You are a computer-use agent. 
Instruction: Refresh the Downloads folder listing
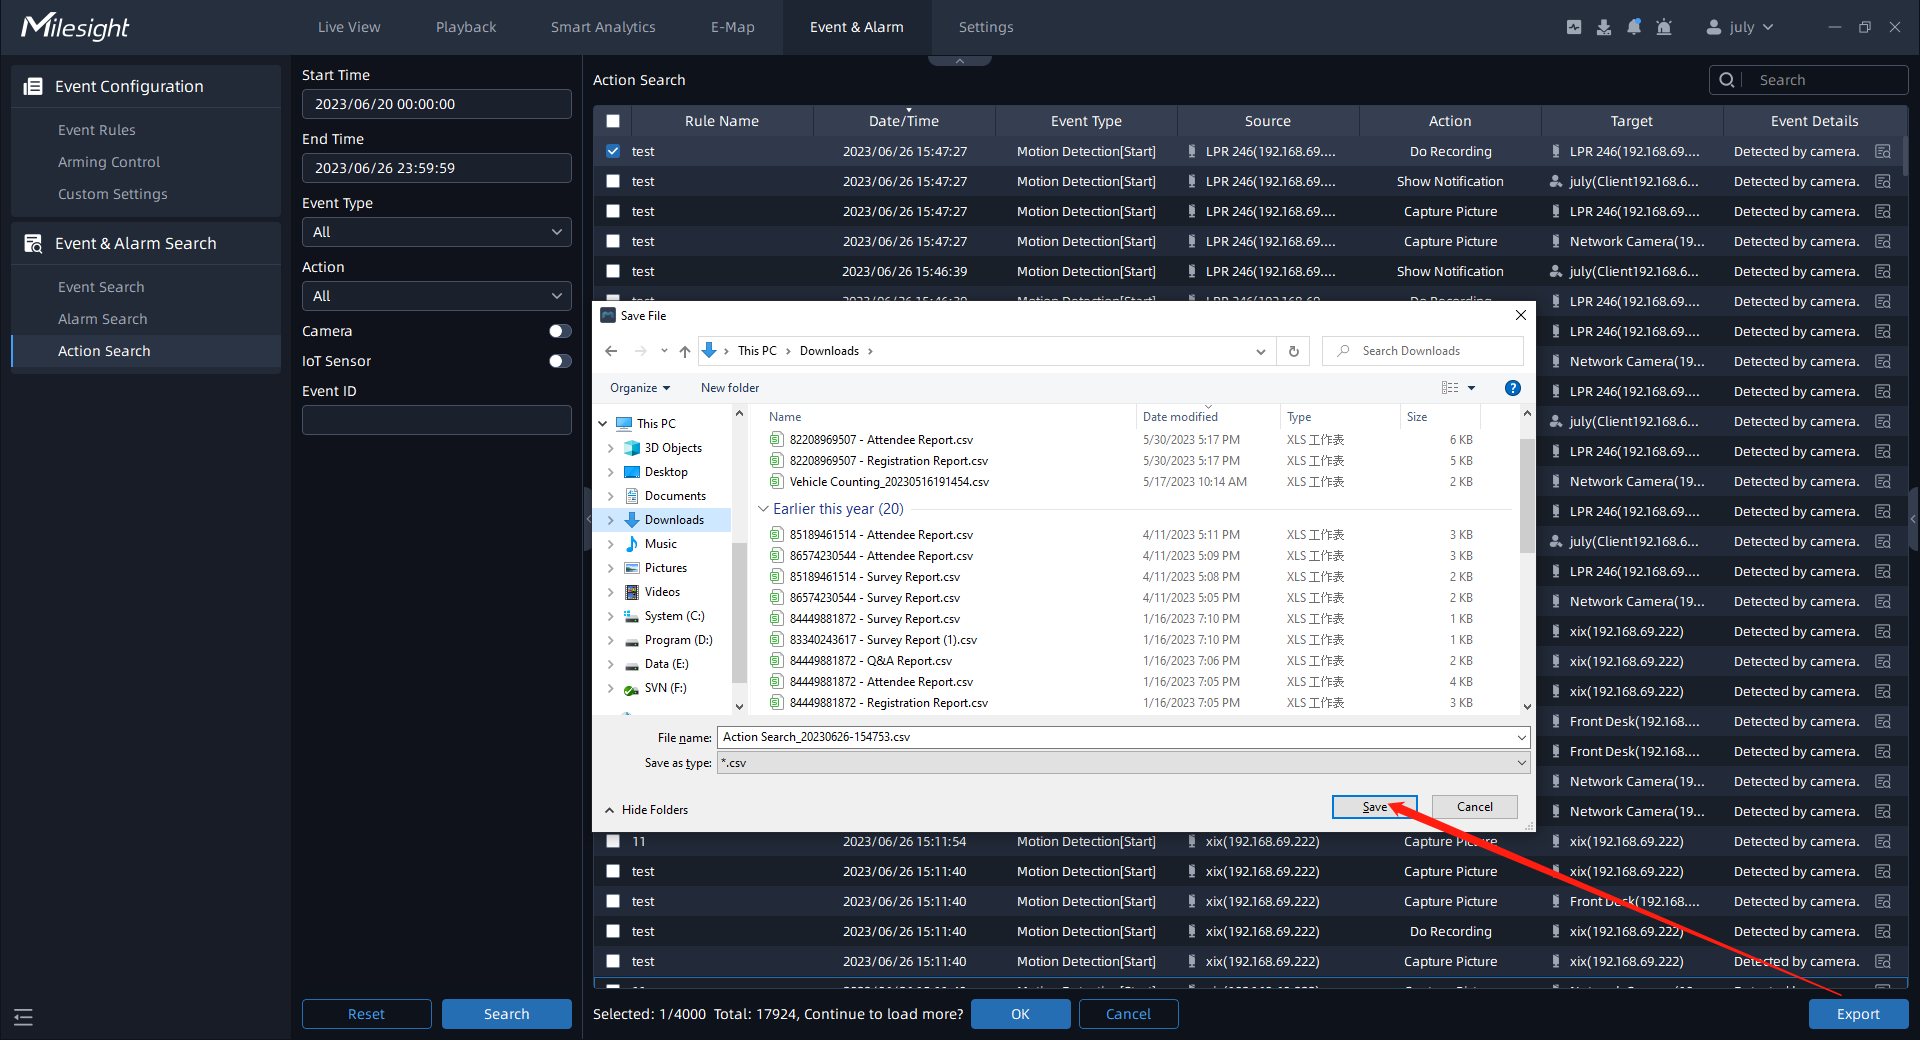click(1294, 351)
